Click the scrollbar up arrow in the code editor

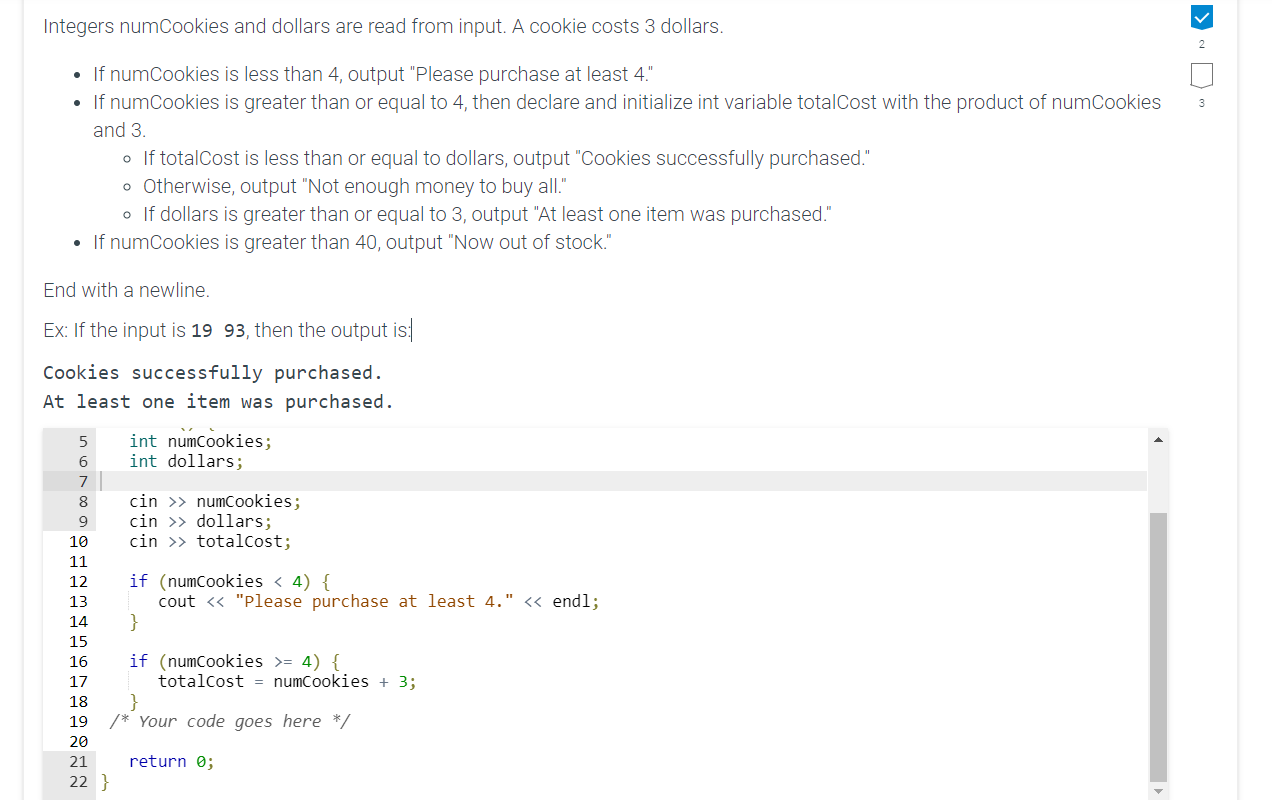(1158, 438)
